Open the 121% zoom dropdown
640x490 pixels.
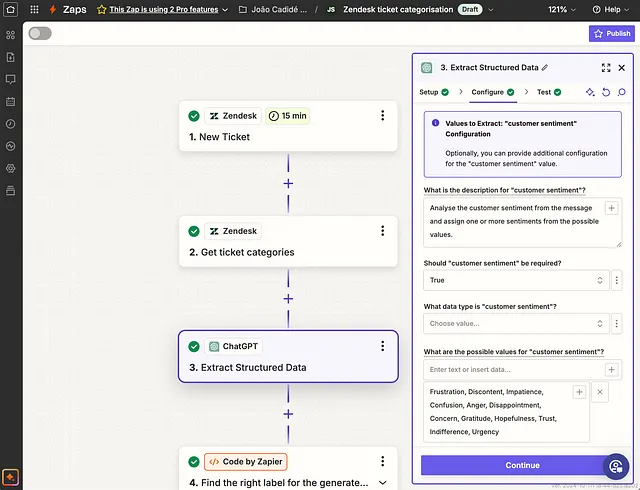(562, 9)
